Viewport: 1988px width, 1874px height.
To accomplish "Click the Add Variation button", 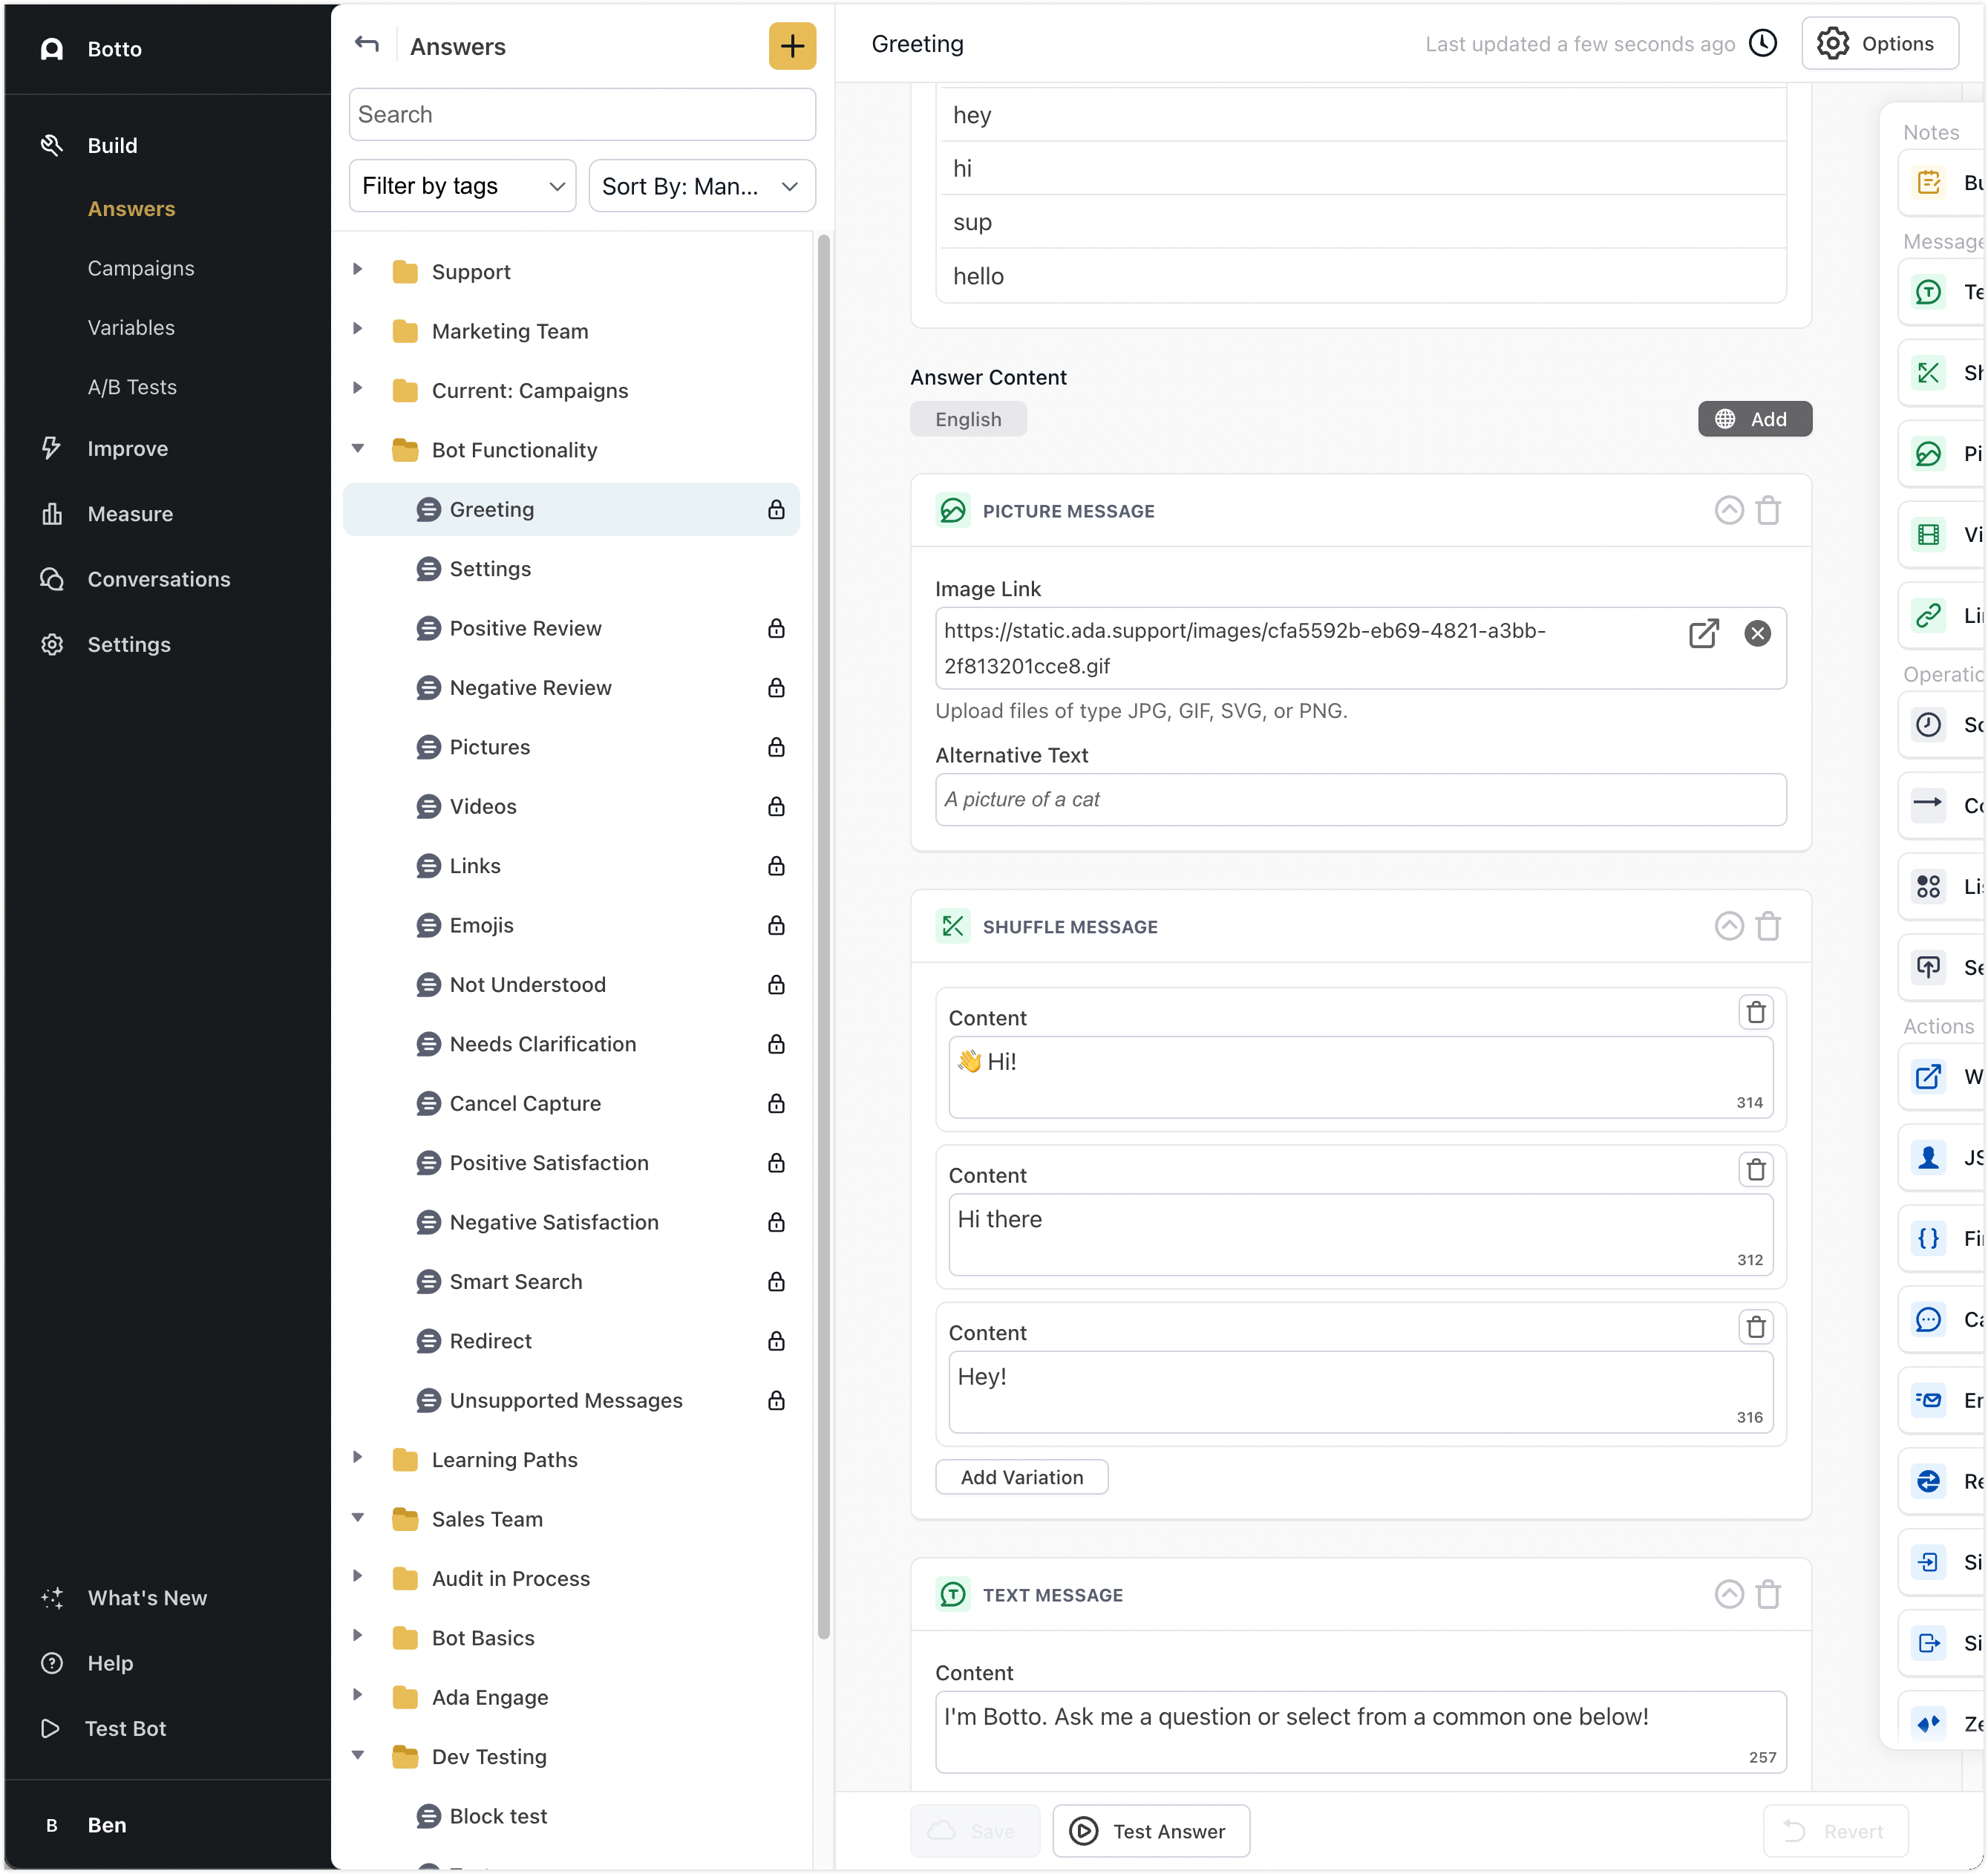I will 1021,1477.
